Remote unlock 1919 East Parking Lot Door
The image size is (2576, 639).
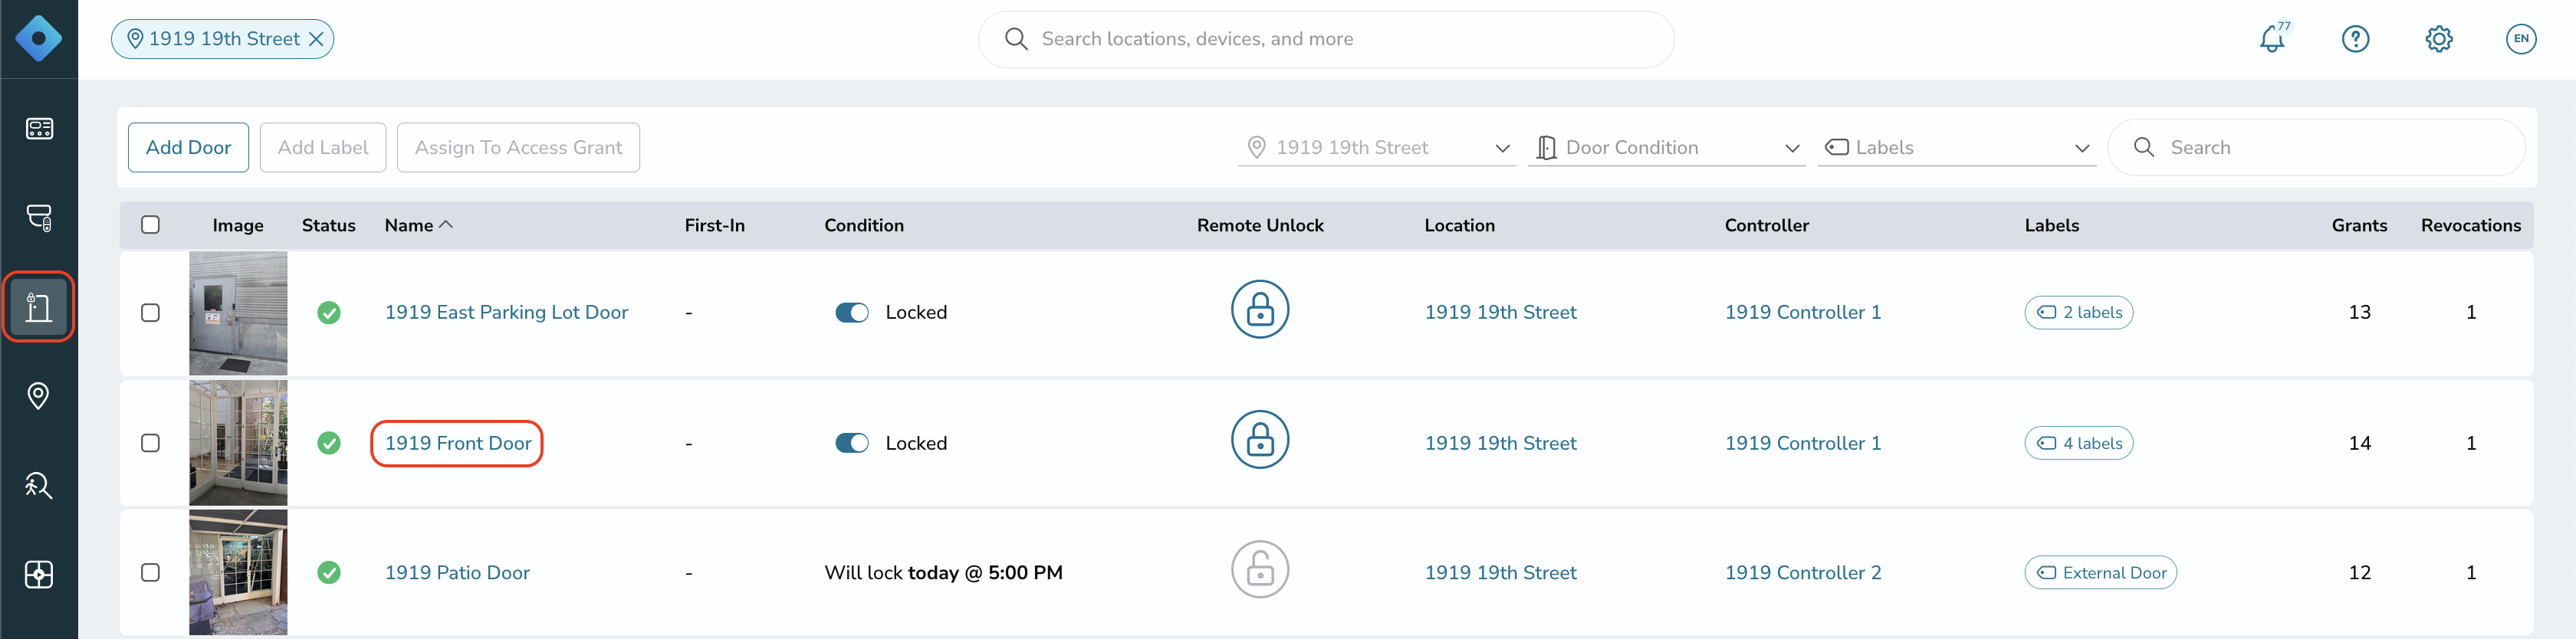[1260, 309]
